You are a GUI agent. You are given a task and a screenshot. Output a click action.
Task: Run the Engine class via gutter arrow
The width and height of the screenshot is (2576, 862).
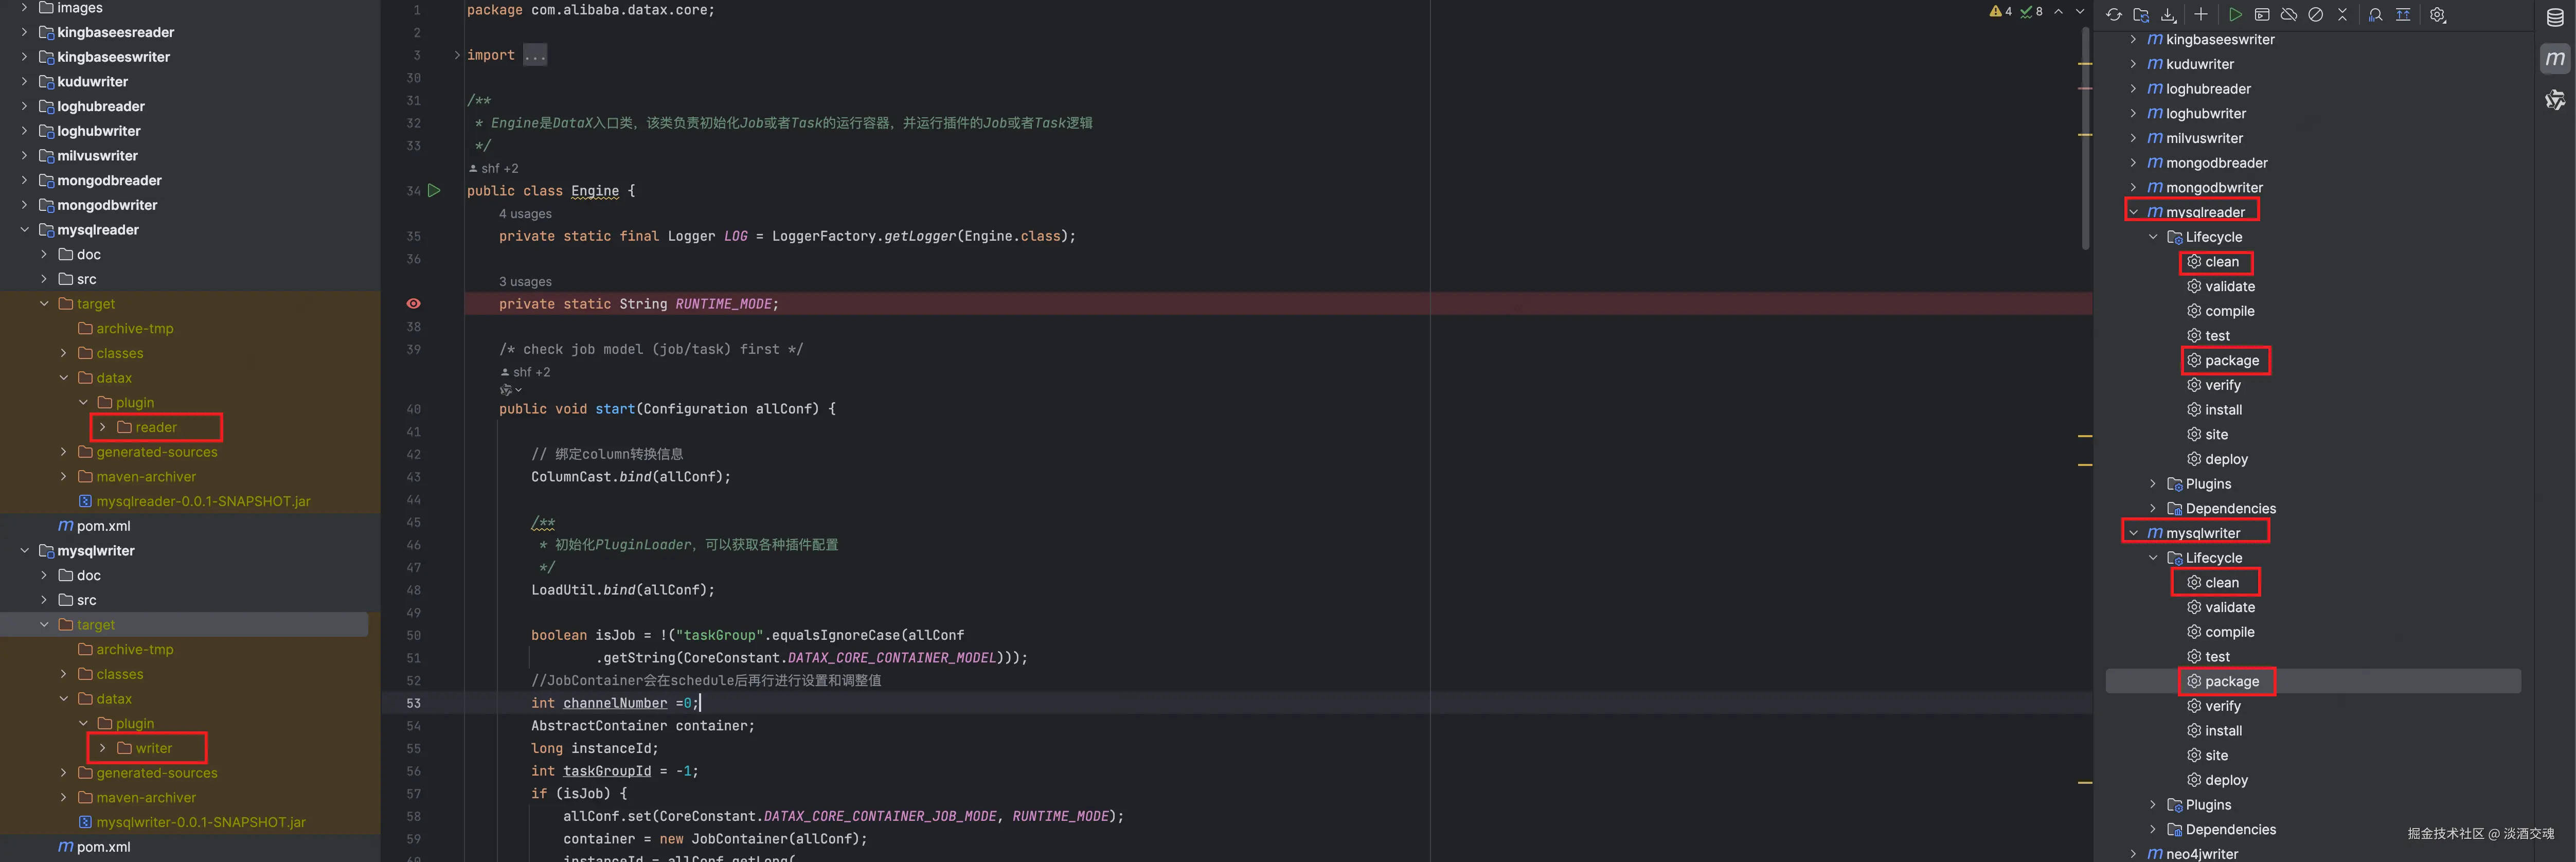434,190
